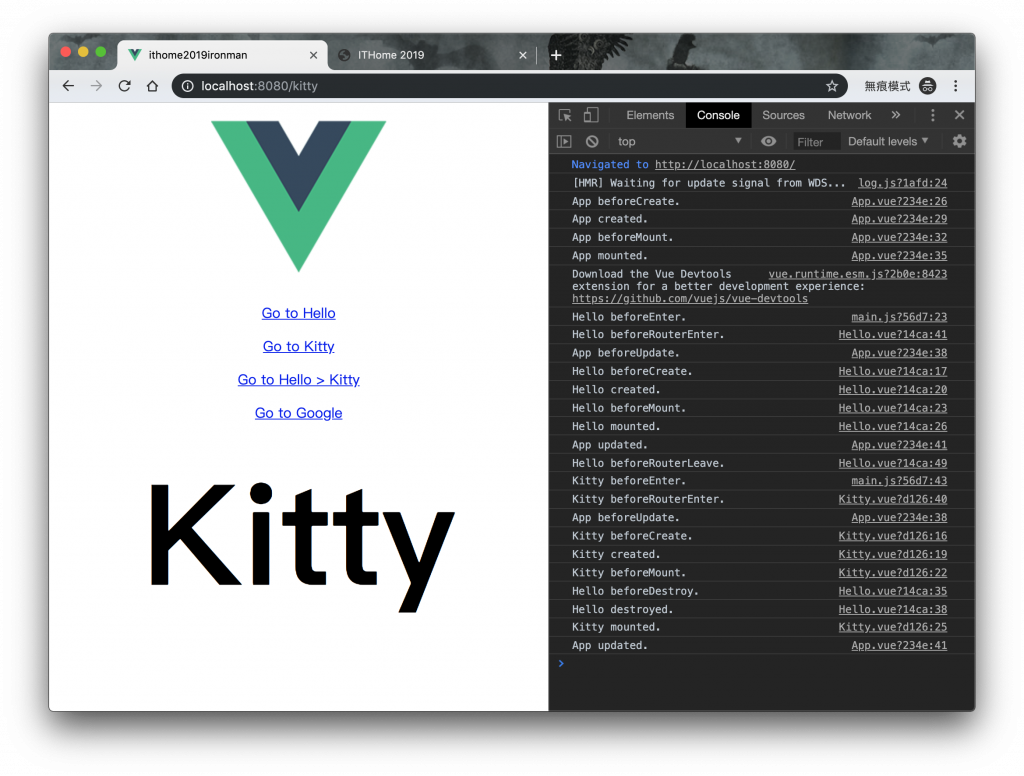Open source link main.js?56d7:43
Viewport: 1024px width, 776px height.
(899, 481)
